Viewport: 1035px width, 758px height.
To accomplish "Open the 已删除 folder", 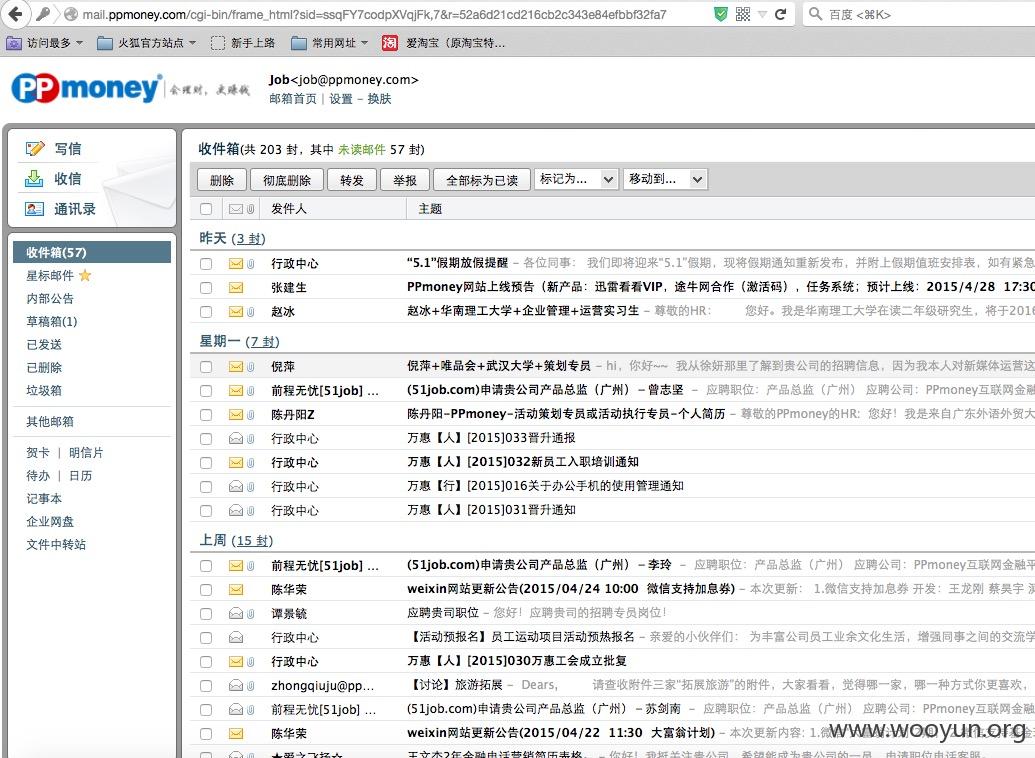I will click(x=44, y=368).
